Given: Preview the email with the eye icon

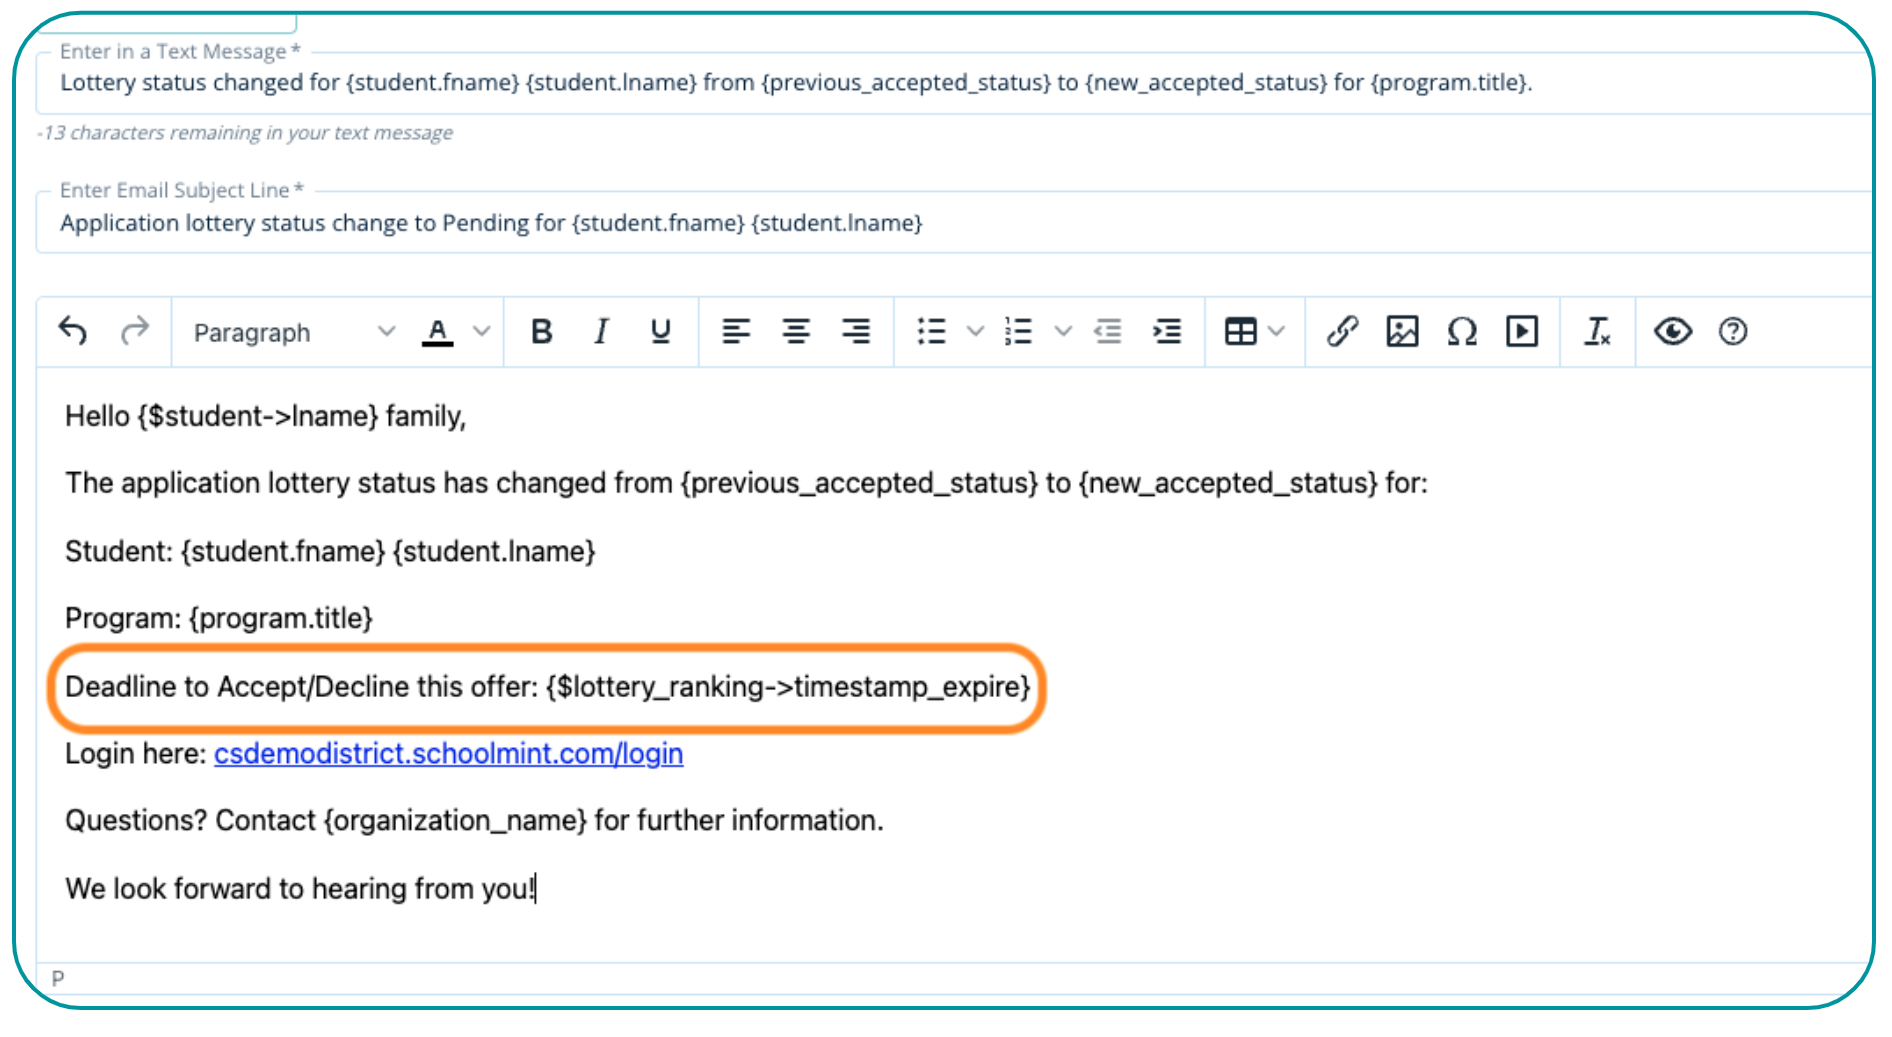Looking at the screenshot, I should pyautogui.click(x=1672, y=331).
